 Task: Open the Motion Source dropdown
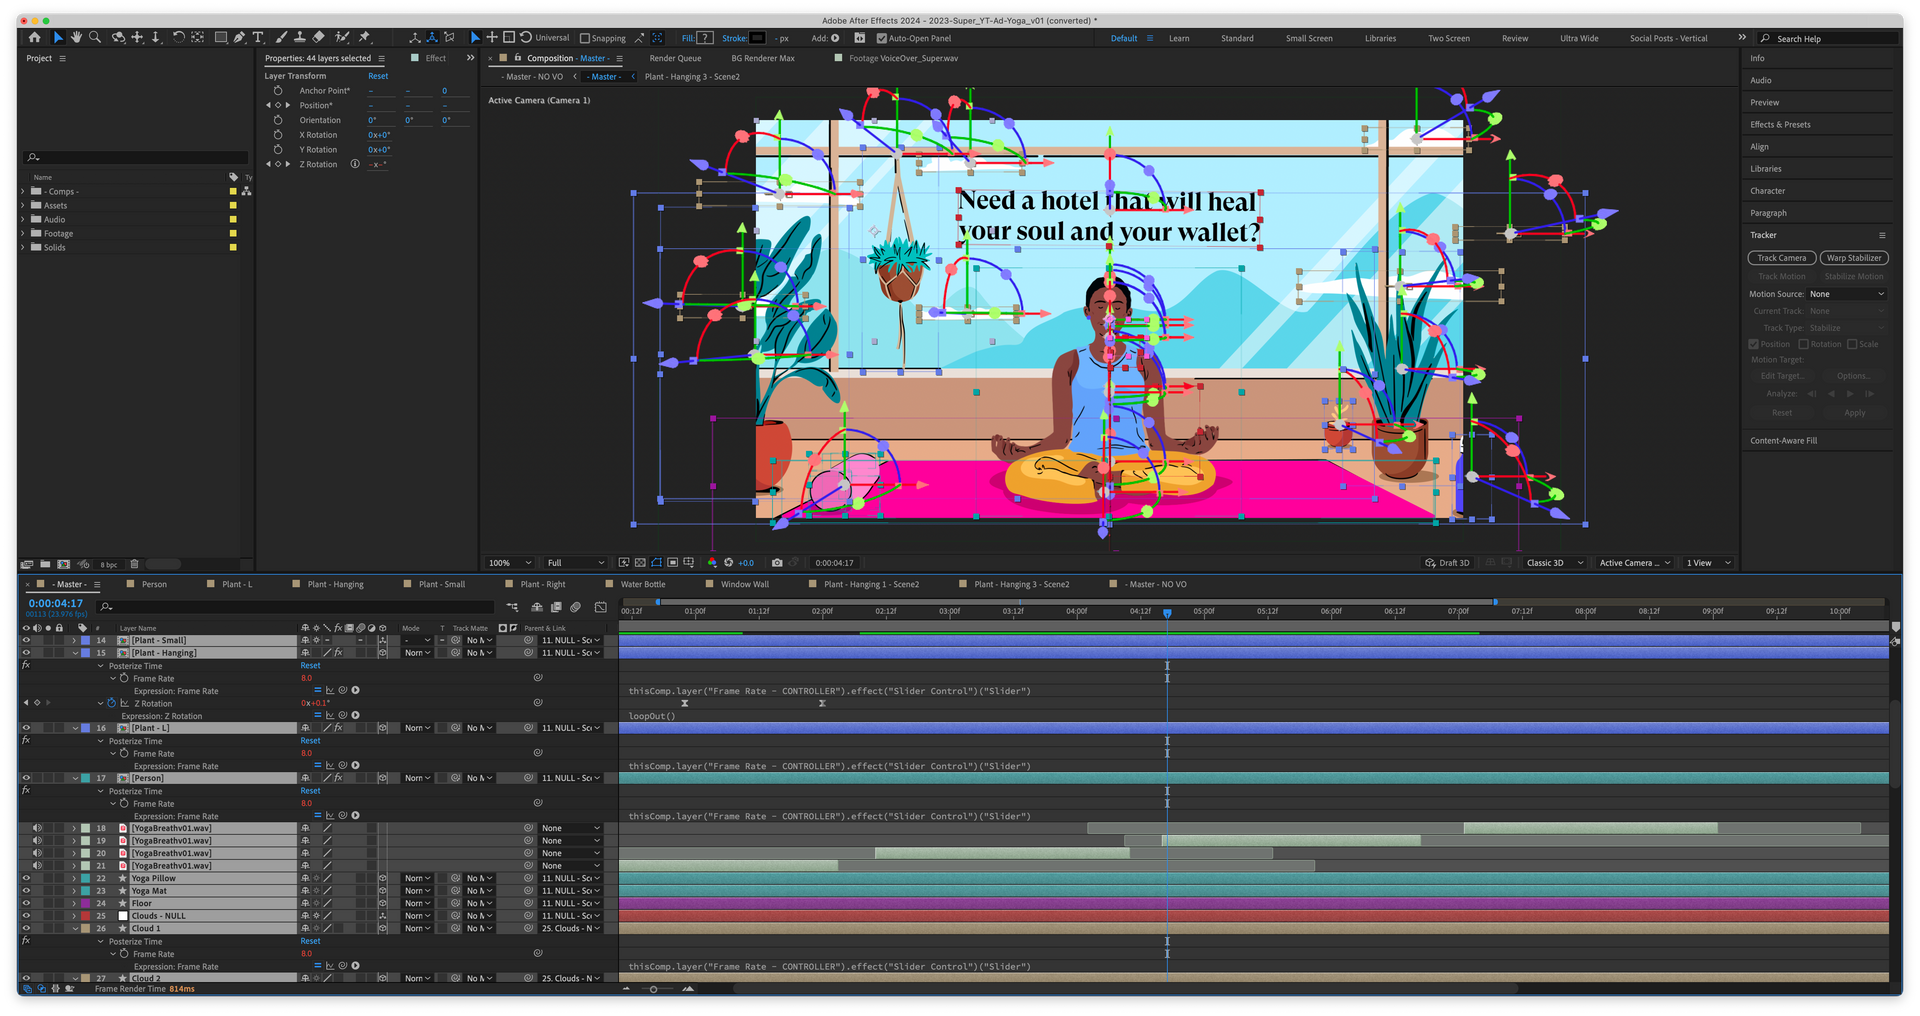[1846, 294]
